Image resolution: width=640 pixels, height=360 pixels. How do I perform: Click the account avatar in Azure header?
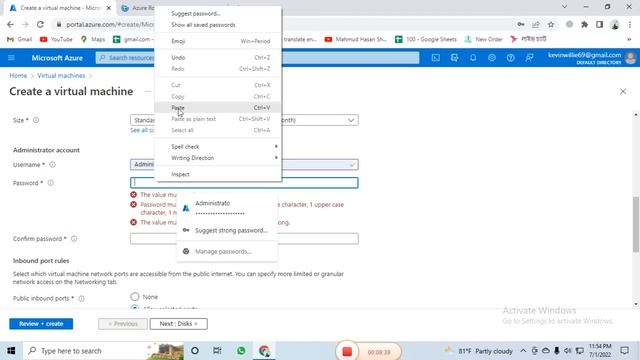pyautogui.click(x=631, y=58)
